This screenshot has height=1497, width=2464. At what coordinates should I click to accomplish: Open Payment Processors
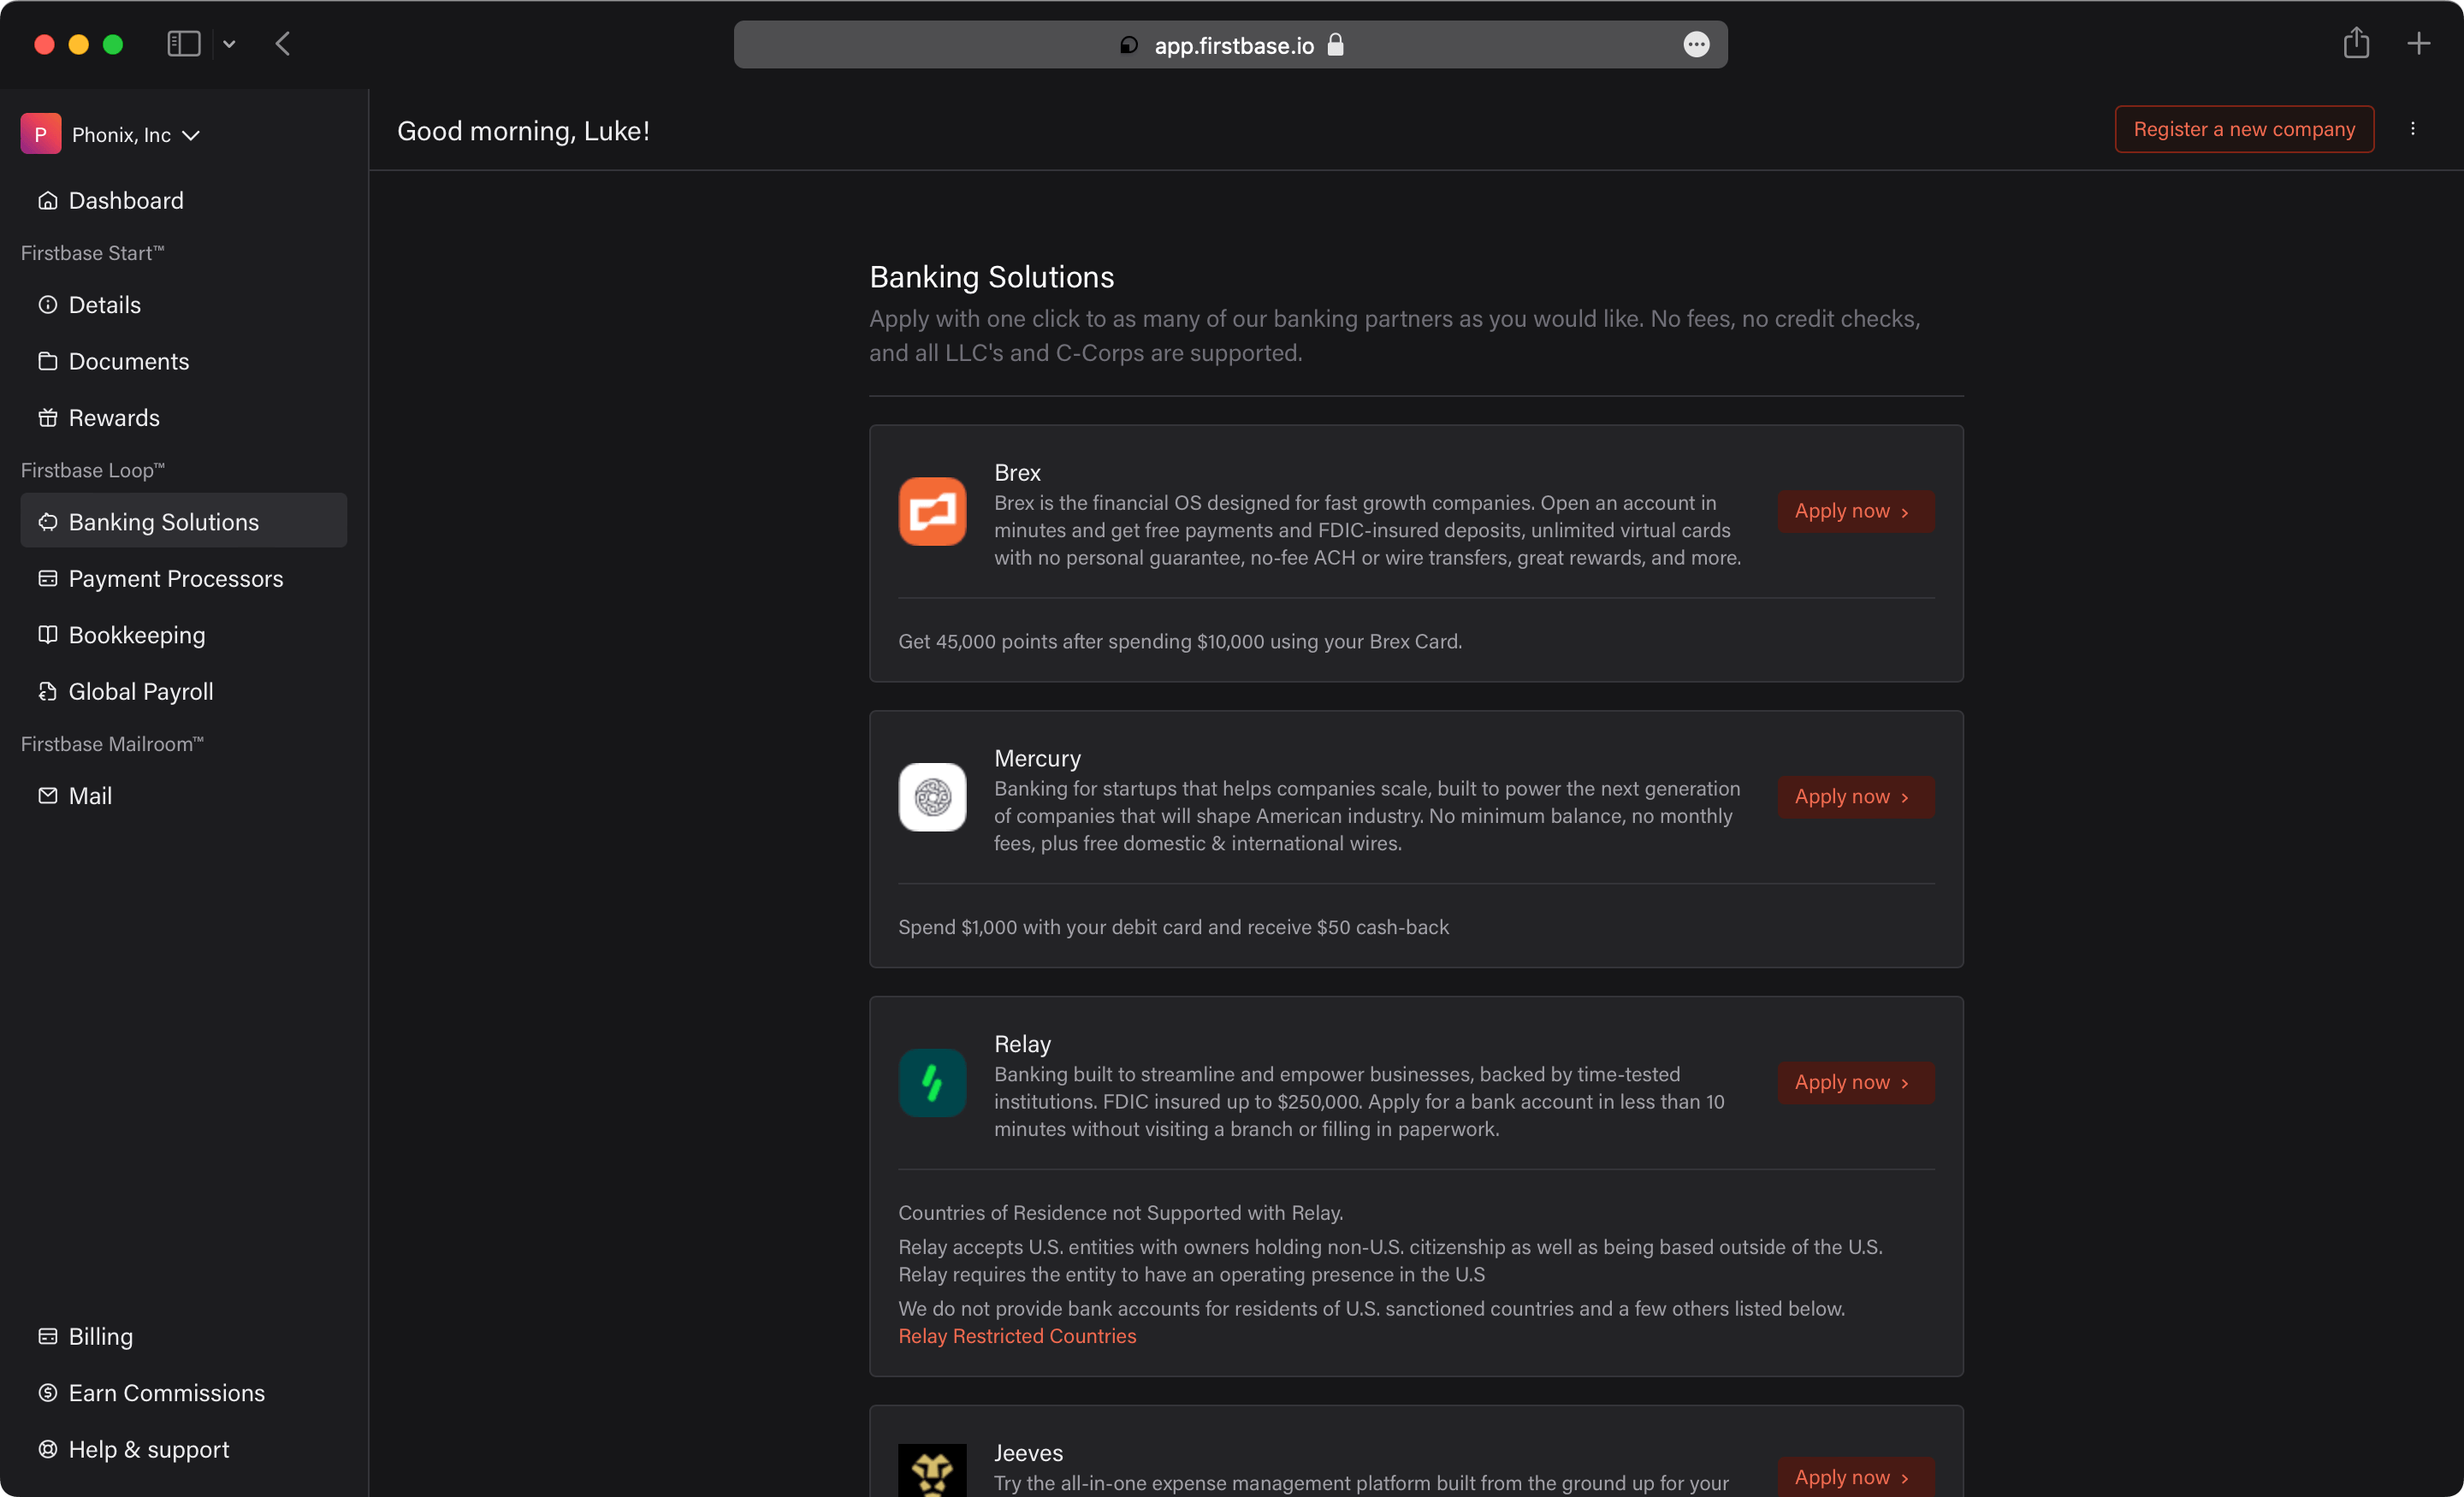(x=183, y=578)
